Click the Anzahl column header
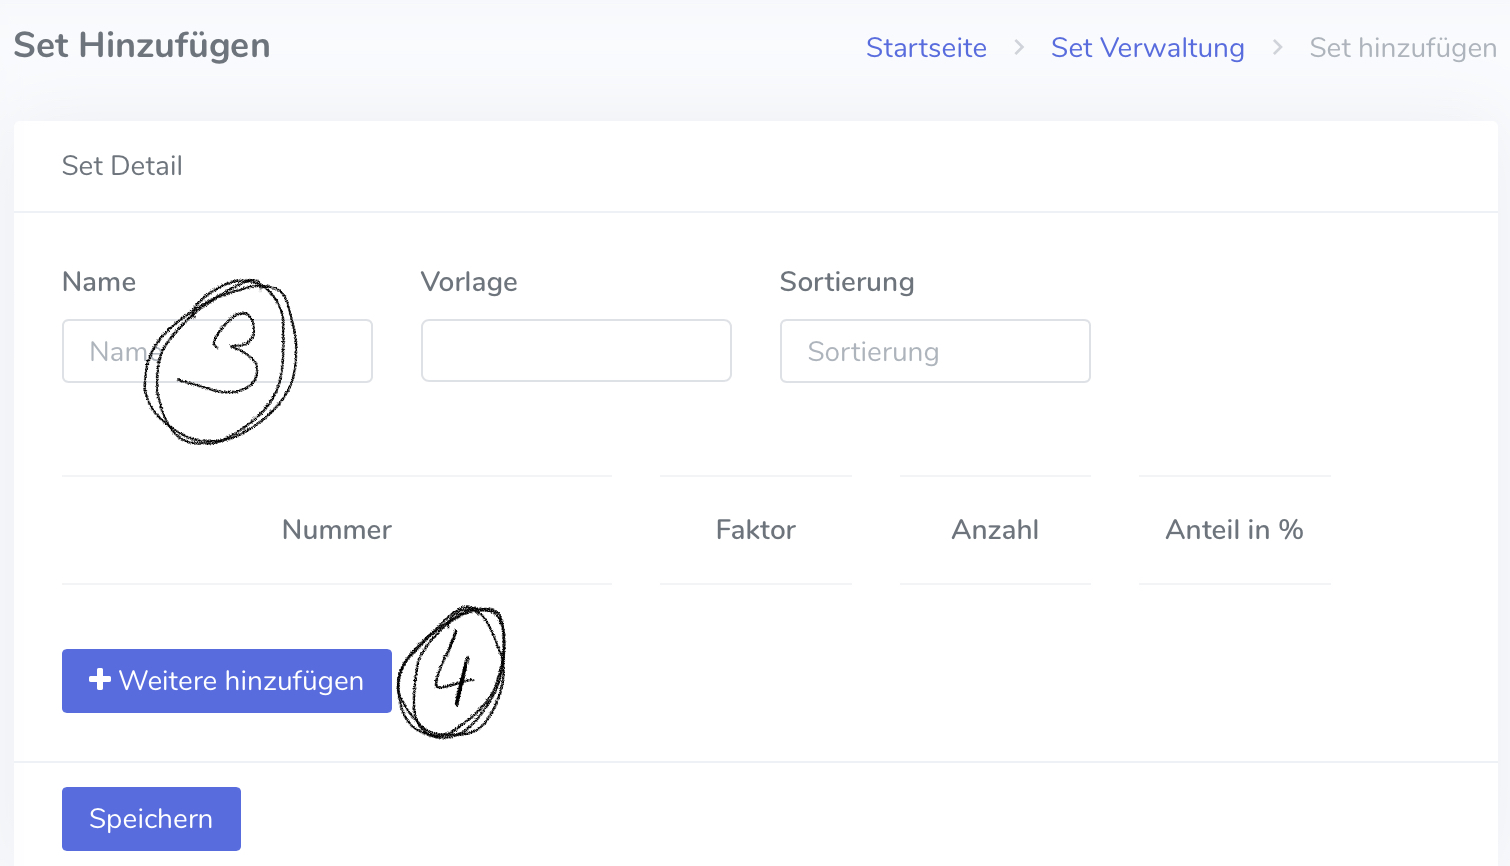The image size is (1510, 866). (995, 530)
